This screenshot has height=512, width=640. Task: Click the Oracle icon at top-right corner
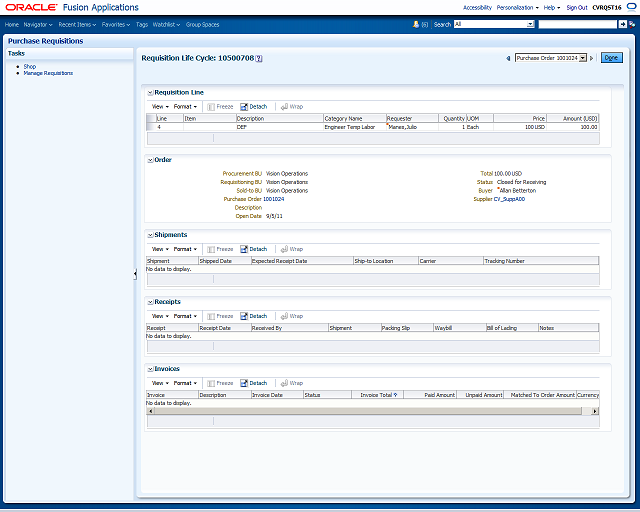[x=631, y=7]
